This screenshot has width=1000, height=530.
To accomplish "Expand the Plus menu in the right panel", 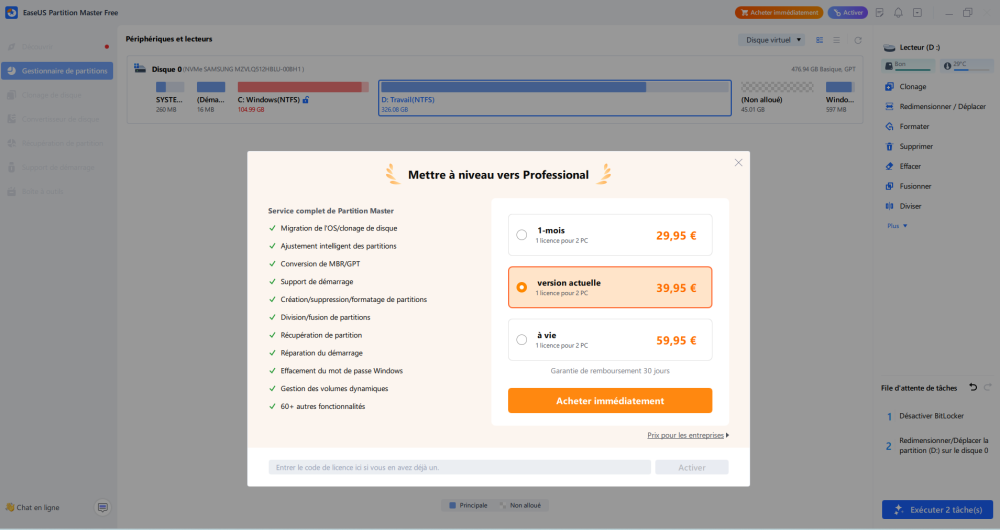I will point(897,226).
